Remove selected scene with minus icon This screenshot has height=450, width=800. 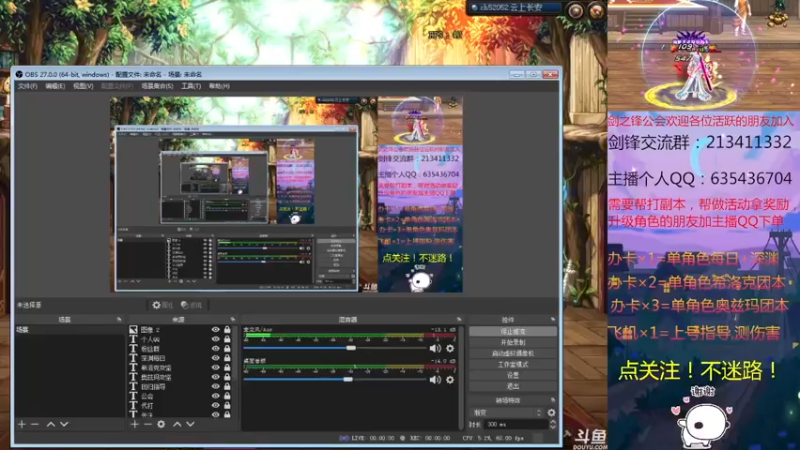[35, 424]
